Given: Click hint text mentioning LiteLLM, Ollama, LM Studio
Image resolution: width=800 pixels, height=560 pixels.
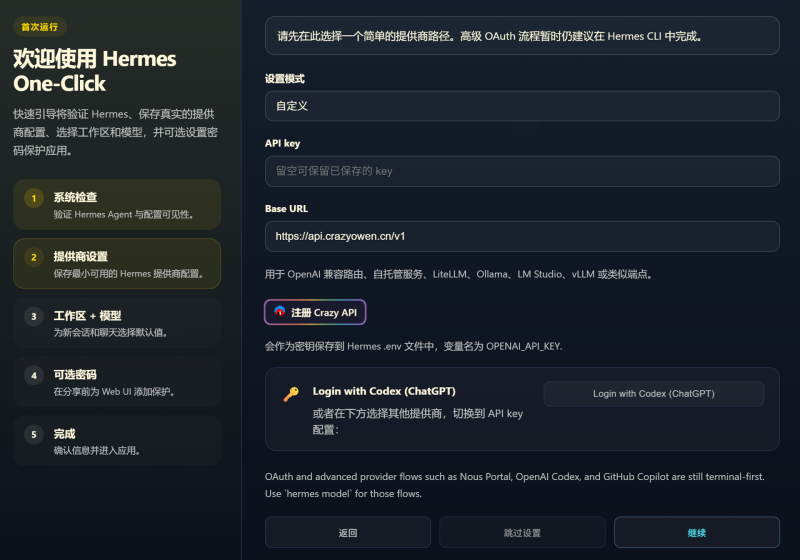Looking at the screenshot, I should [x=458, y=274].
